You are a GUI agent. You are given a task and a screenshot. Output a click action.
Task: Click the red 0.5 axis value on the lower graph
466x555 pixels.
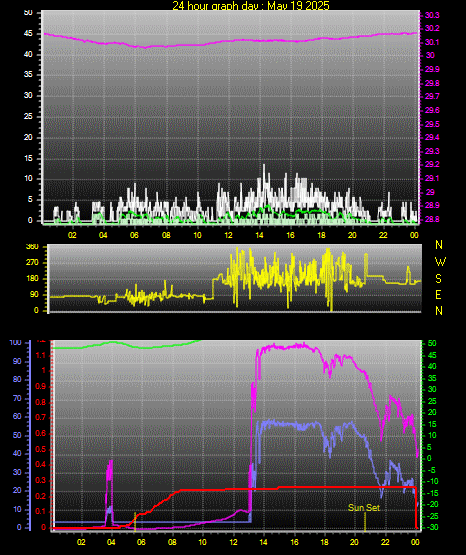coord(41,449)
